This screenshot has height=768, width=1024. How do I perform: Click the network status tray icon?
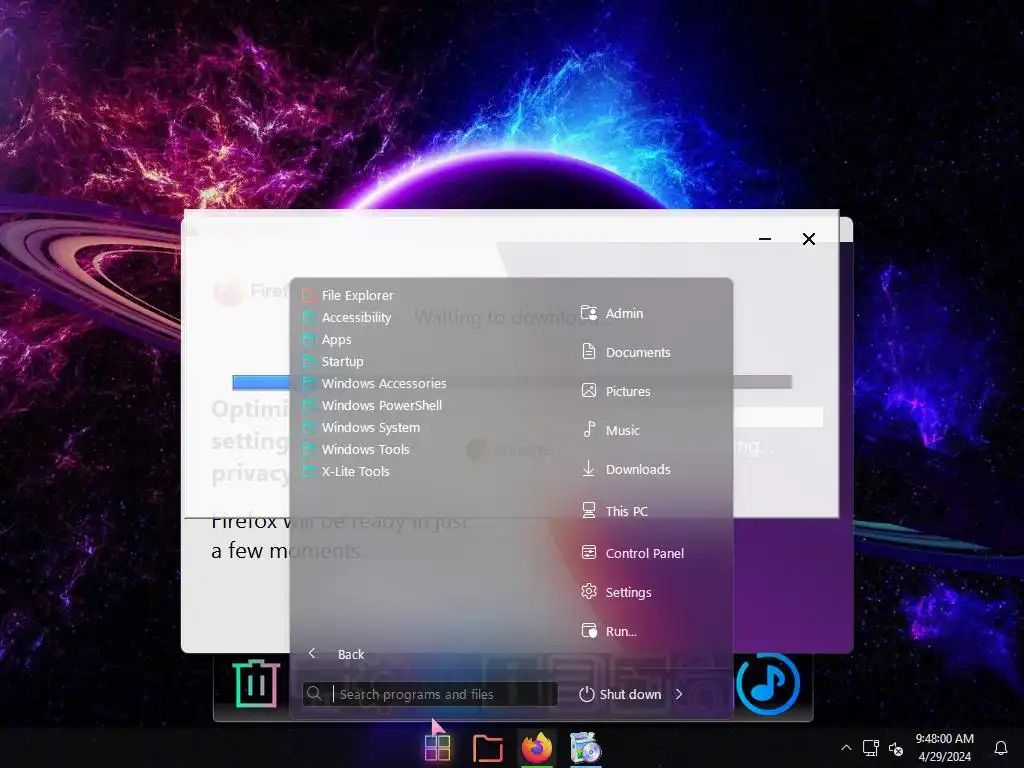coord(871,748)
